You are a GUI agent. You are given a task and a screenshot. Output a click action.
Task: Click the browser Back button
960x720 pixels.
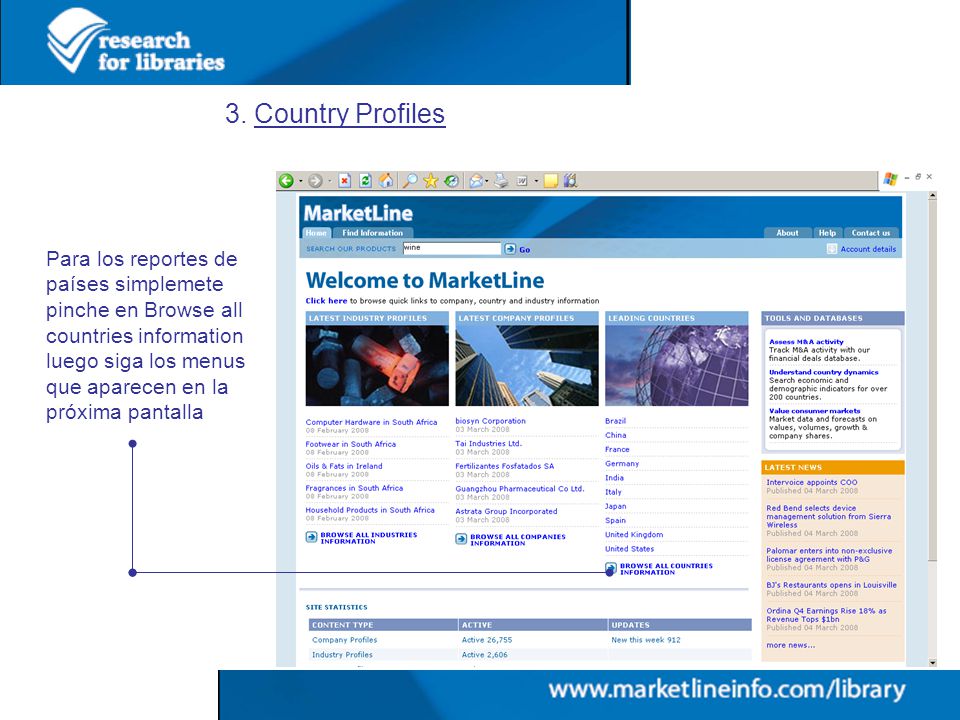[286, 181]
